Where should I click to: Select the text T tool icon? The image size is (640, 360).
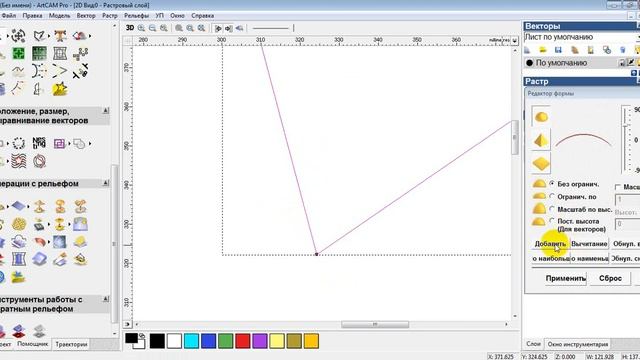tap(60, 36)
